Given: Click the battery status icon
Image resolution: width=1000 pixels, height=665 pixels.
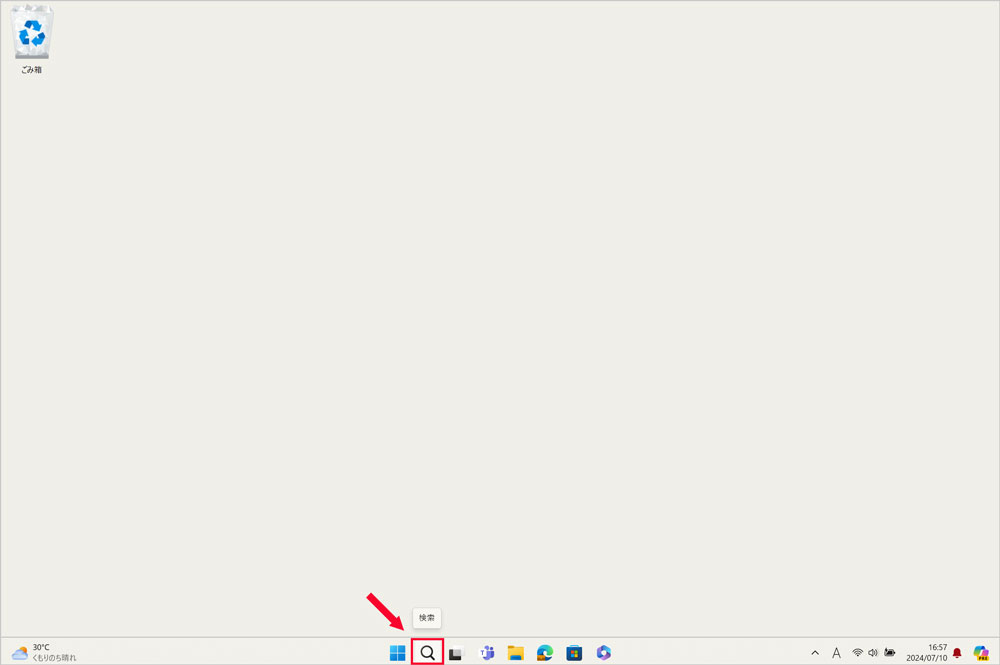Looking at the screenshot, I should (x=890, y=653).
